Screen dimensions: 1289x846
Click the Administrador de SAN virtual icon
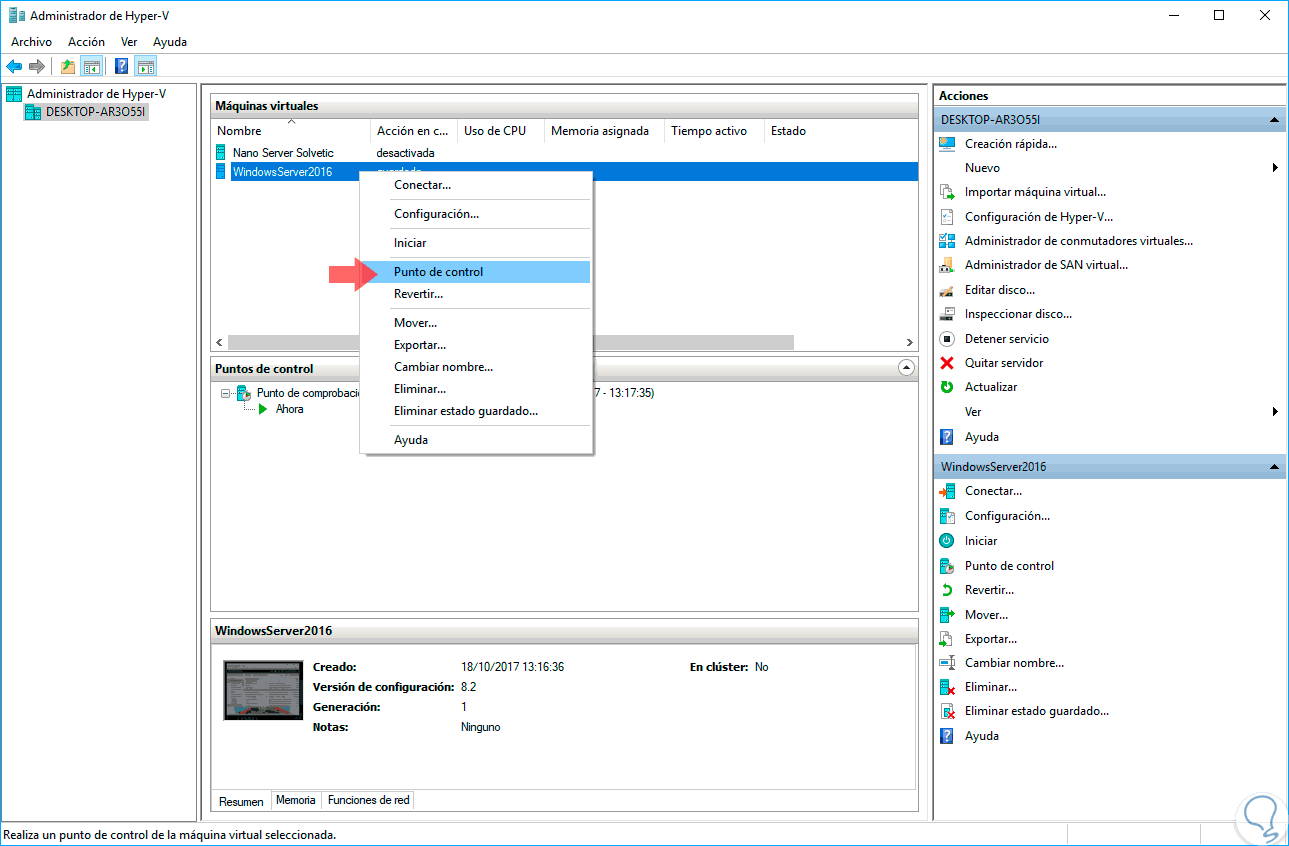(x=947, y=265)
